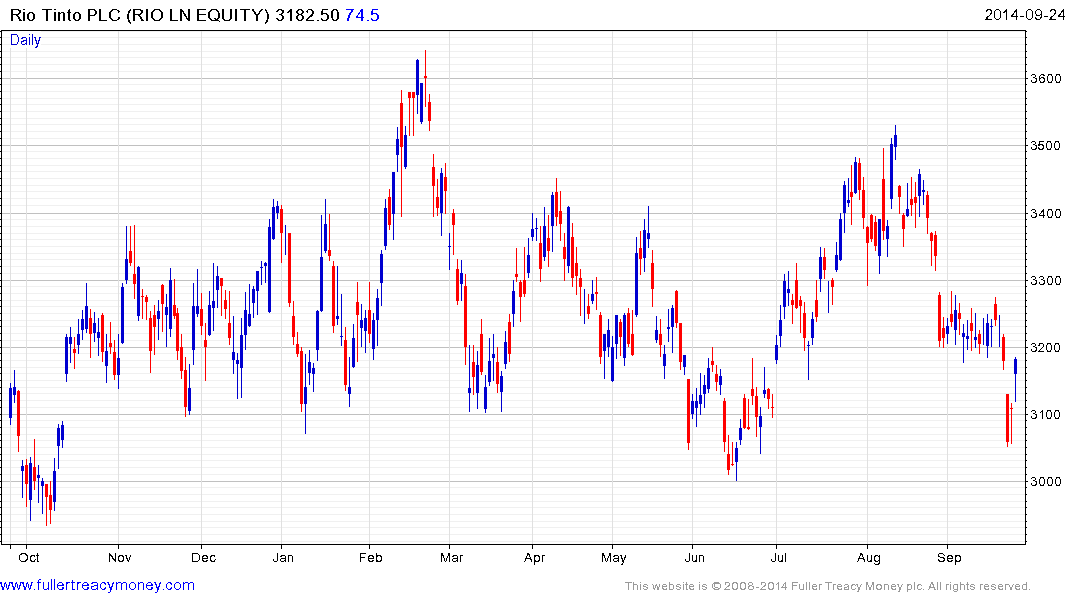Click the Apr month label
The height and width of the screenshot is (600, 1075).
tap(535, 557)
